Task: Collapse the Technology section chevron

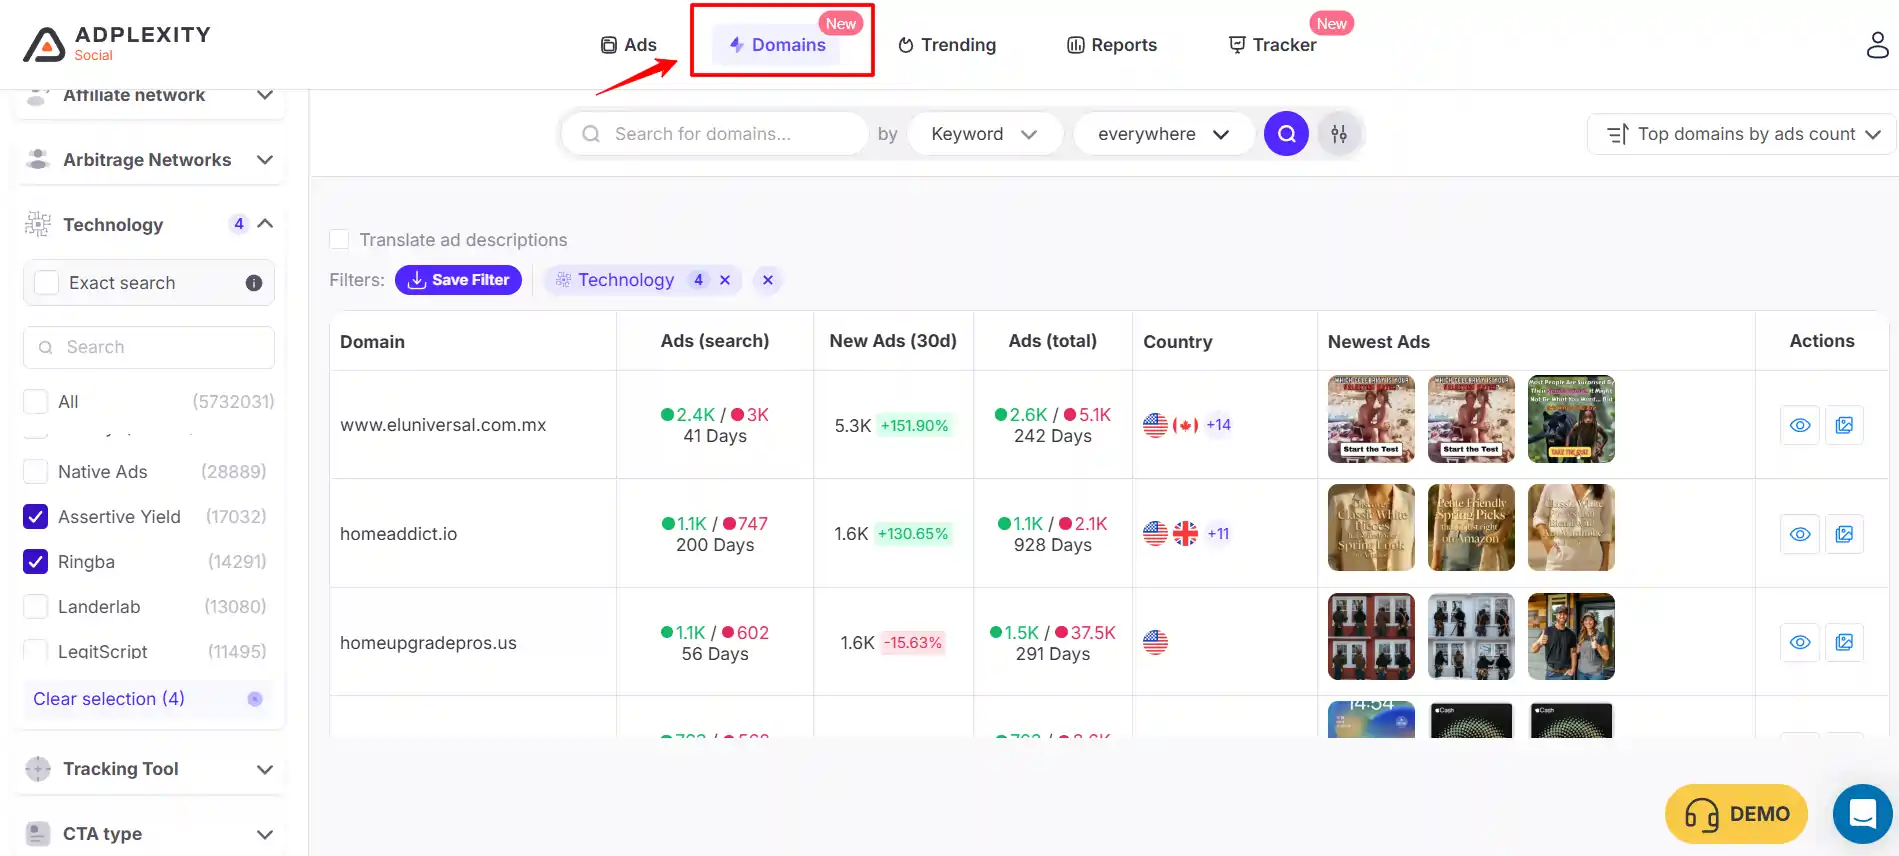Action: coord(265,224)
